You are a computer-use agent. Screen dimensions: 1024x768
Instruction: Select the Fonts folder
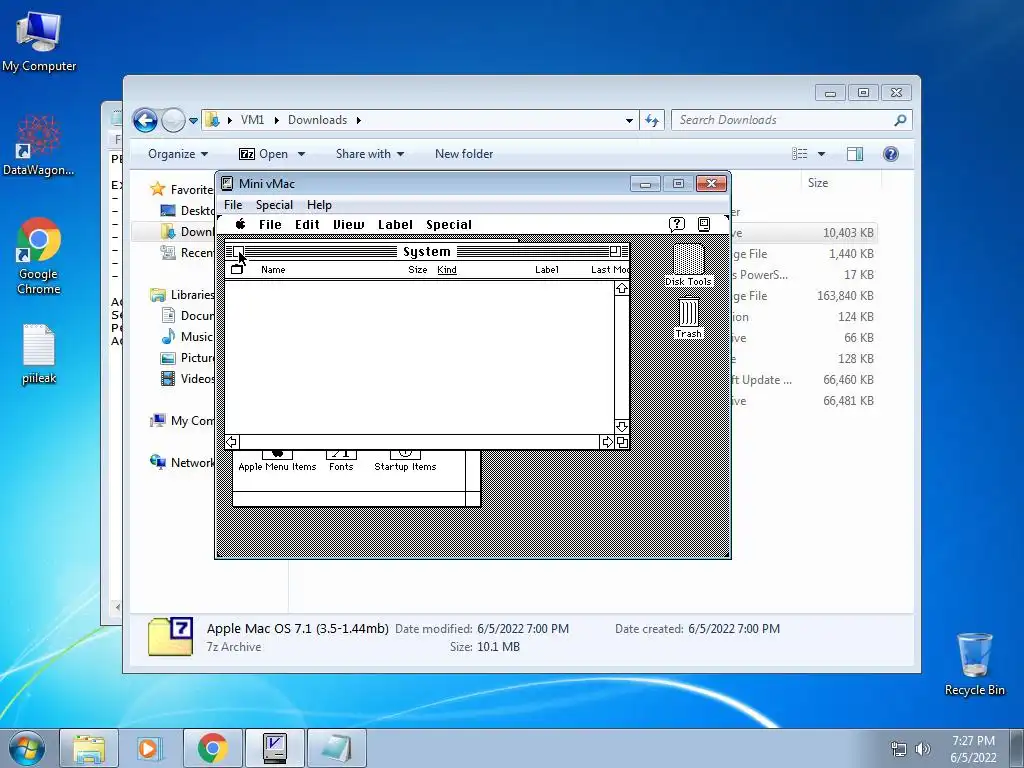click(x=341, y=460)
